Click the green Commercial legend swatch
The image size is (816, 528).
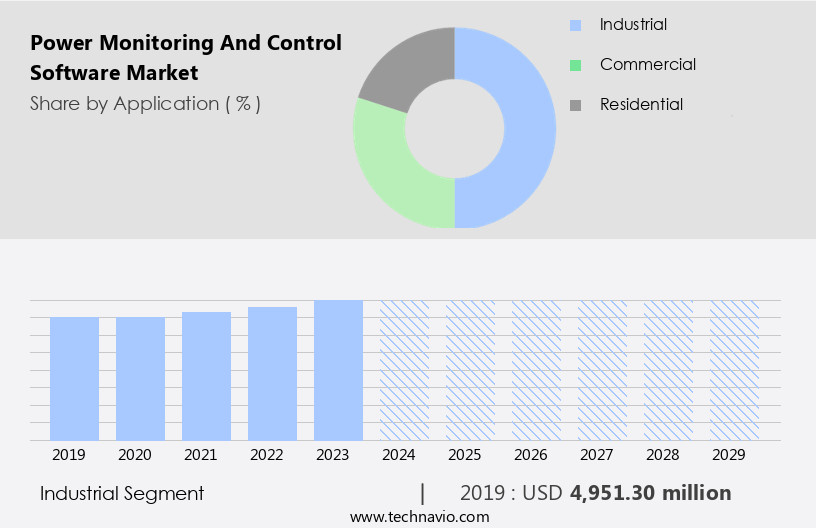(575, 65)
